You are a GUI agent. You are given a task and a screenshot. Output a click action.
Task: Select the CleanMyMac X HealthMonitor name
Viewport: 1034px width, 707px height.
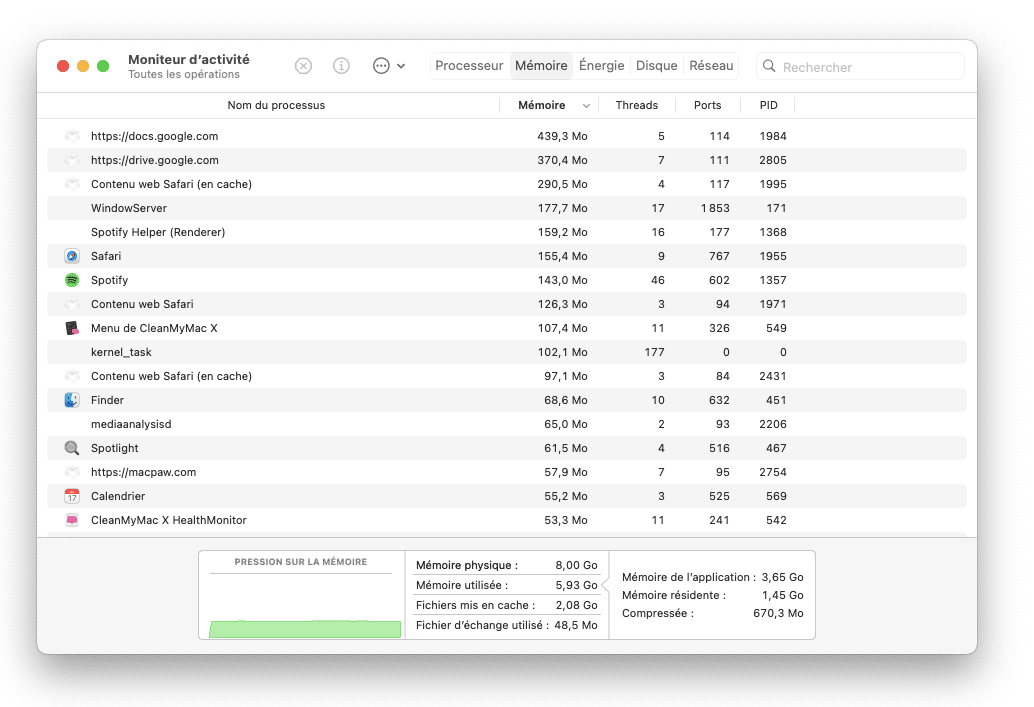tap(169, 520)
